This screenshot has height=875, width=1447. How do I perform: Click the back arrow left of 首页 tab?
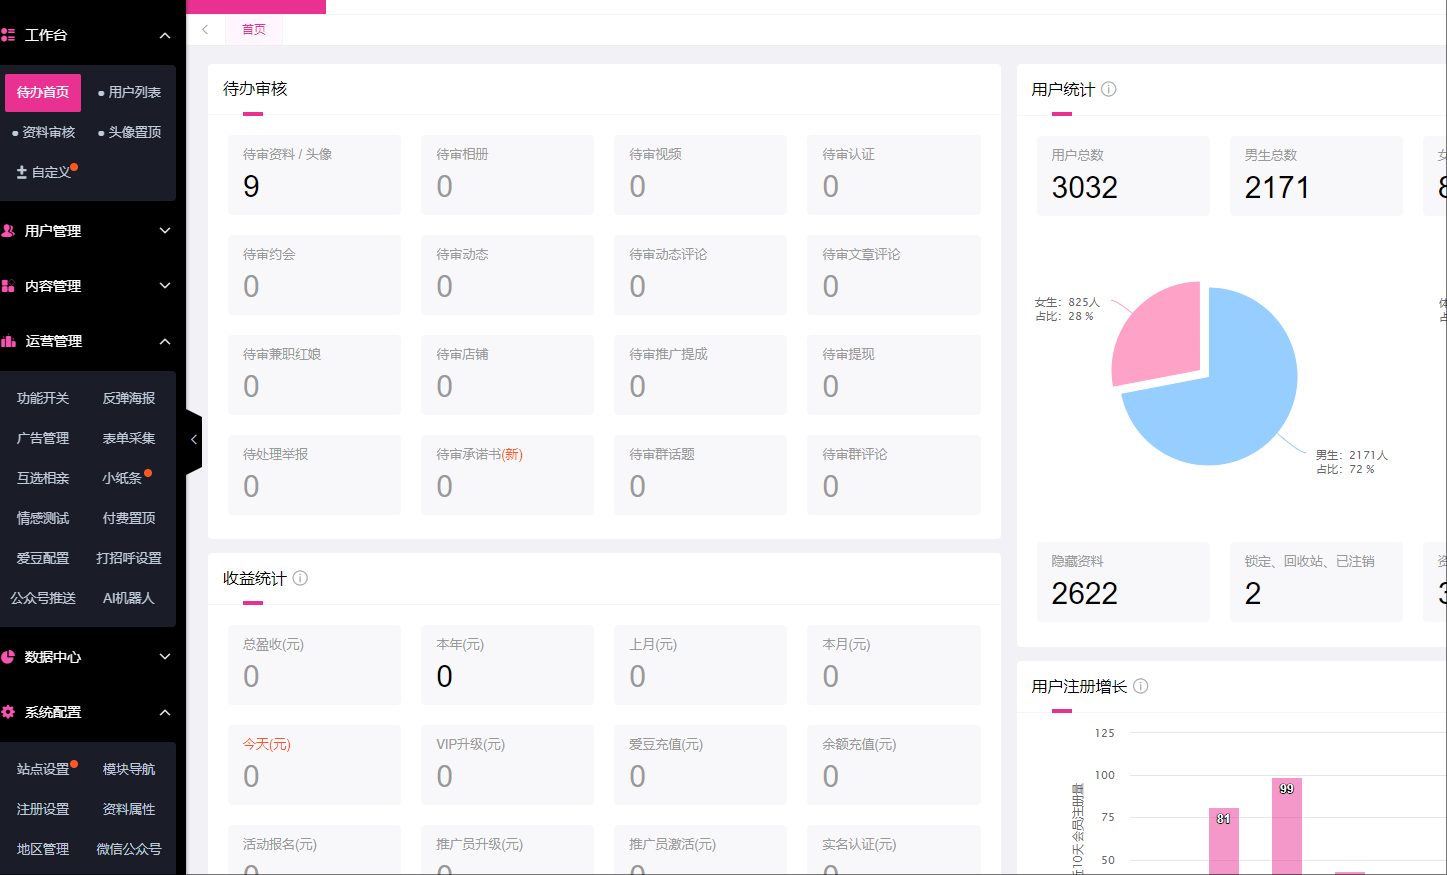click(x=205, y=29)
